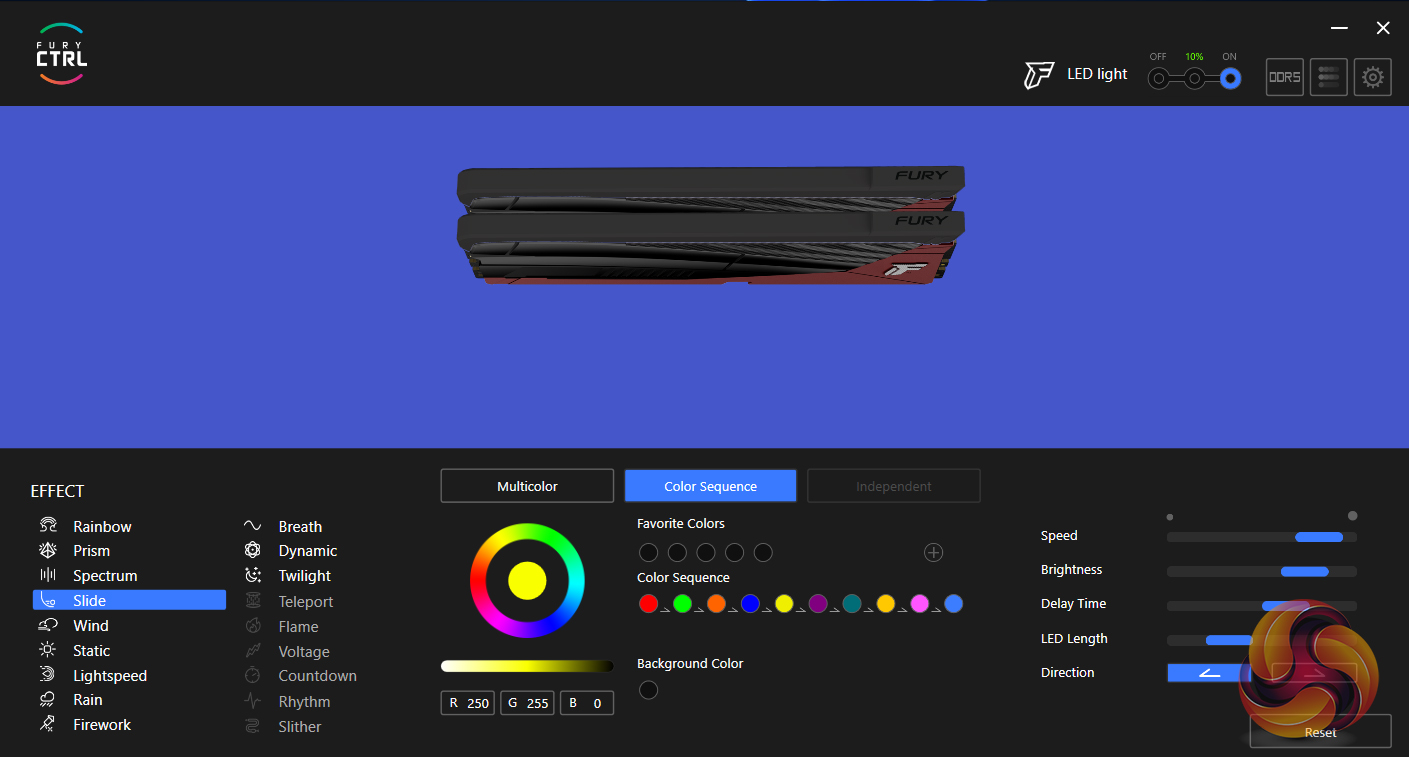Select the Lightspeed effect icon
1409x757 pixels.
[48, 675]
